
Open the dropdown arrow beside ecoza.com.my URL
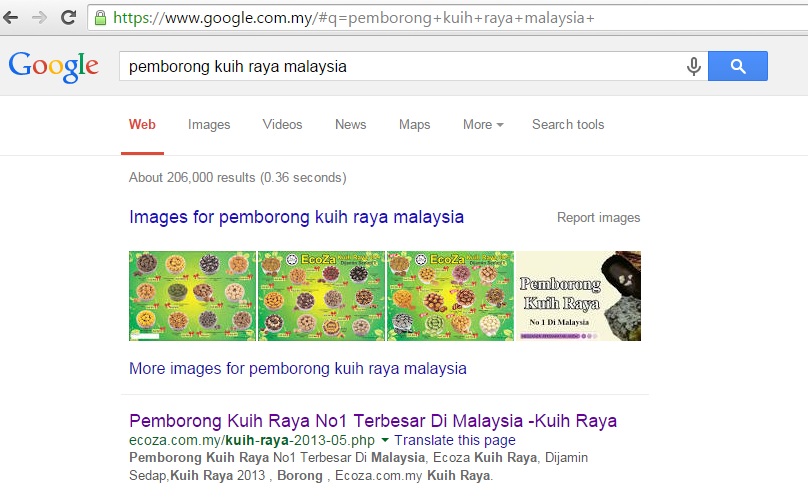[384, 440]
